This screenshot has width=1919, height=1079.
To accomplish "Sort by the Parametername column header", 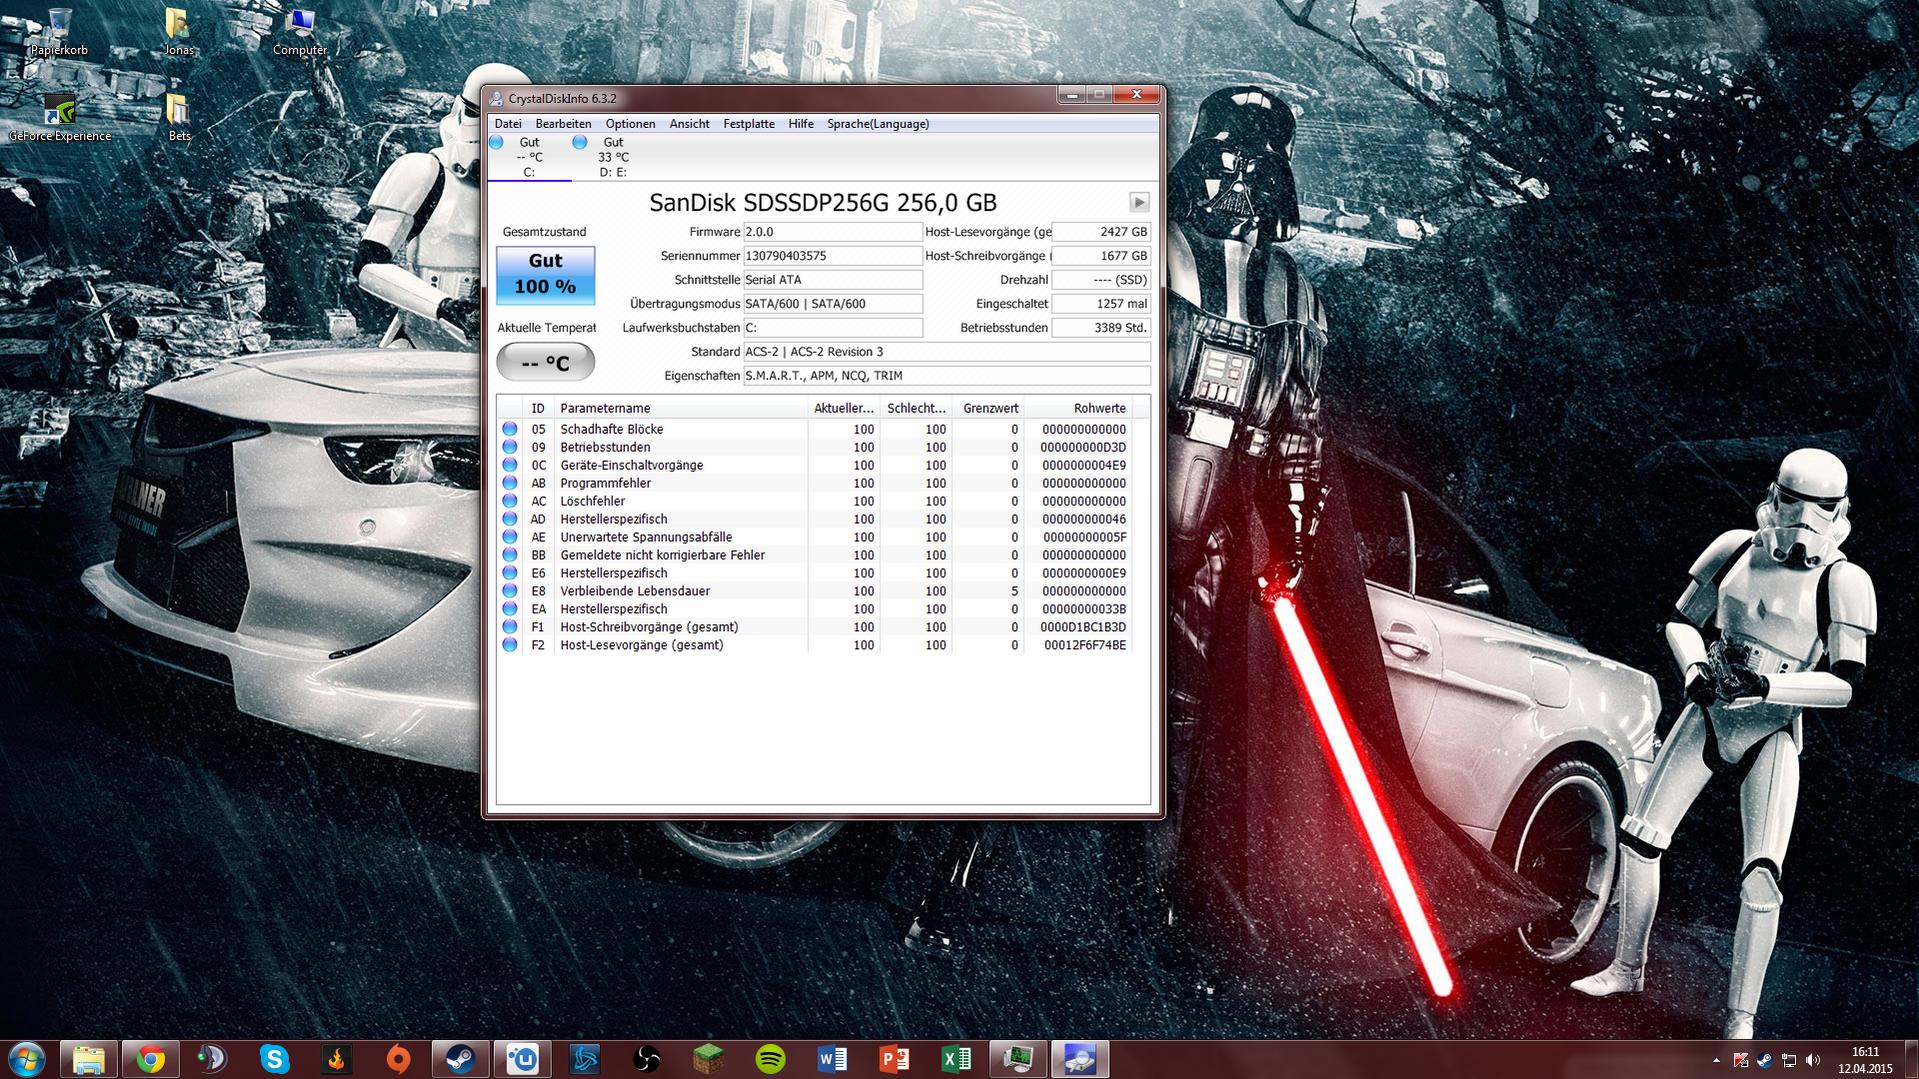I will pos(680,408).
